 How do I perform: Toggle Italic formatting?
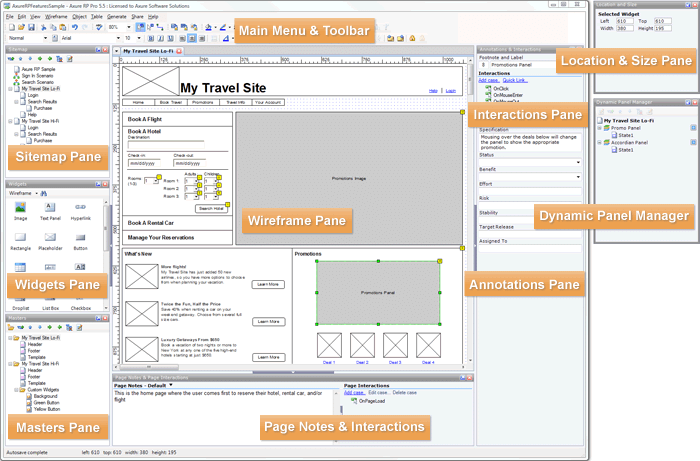click(161, 38)
